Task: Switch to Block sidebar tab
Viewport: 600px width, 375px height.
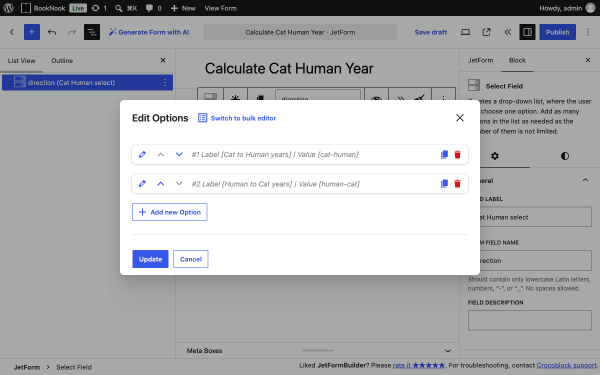Action: pos(517,60)
